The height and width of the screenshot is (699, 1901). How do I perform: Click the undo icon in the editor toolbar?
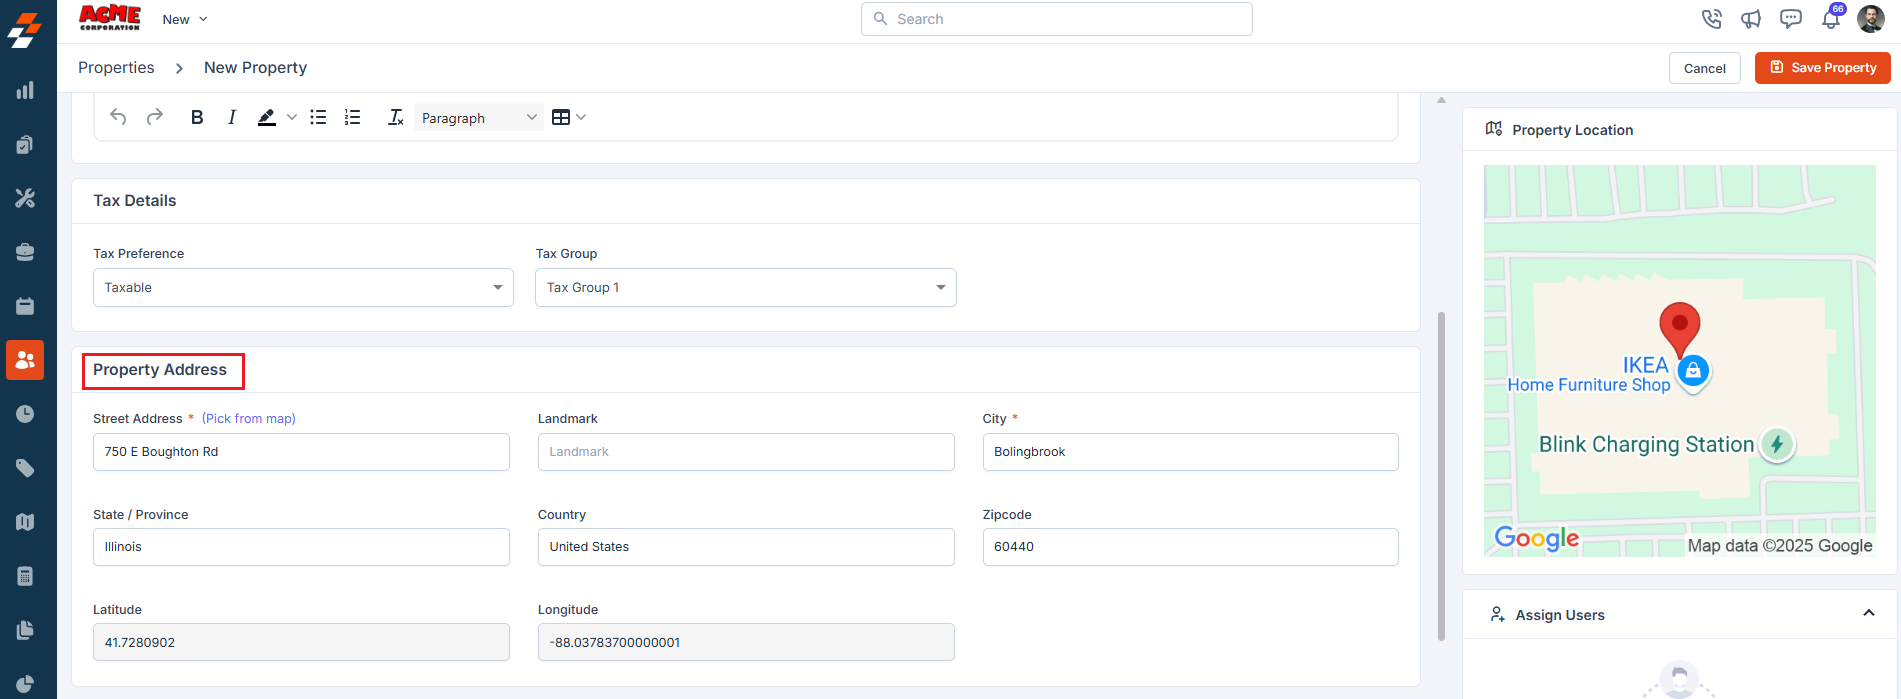118,117
